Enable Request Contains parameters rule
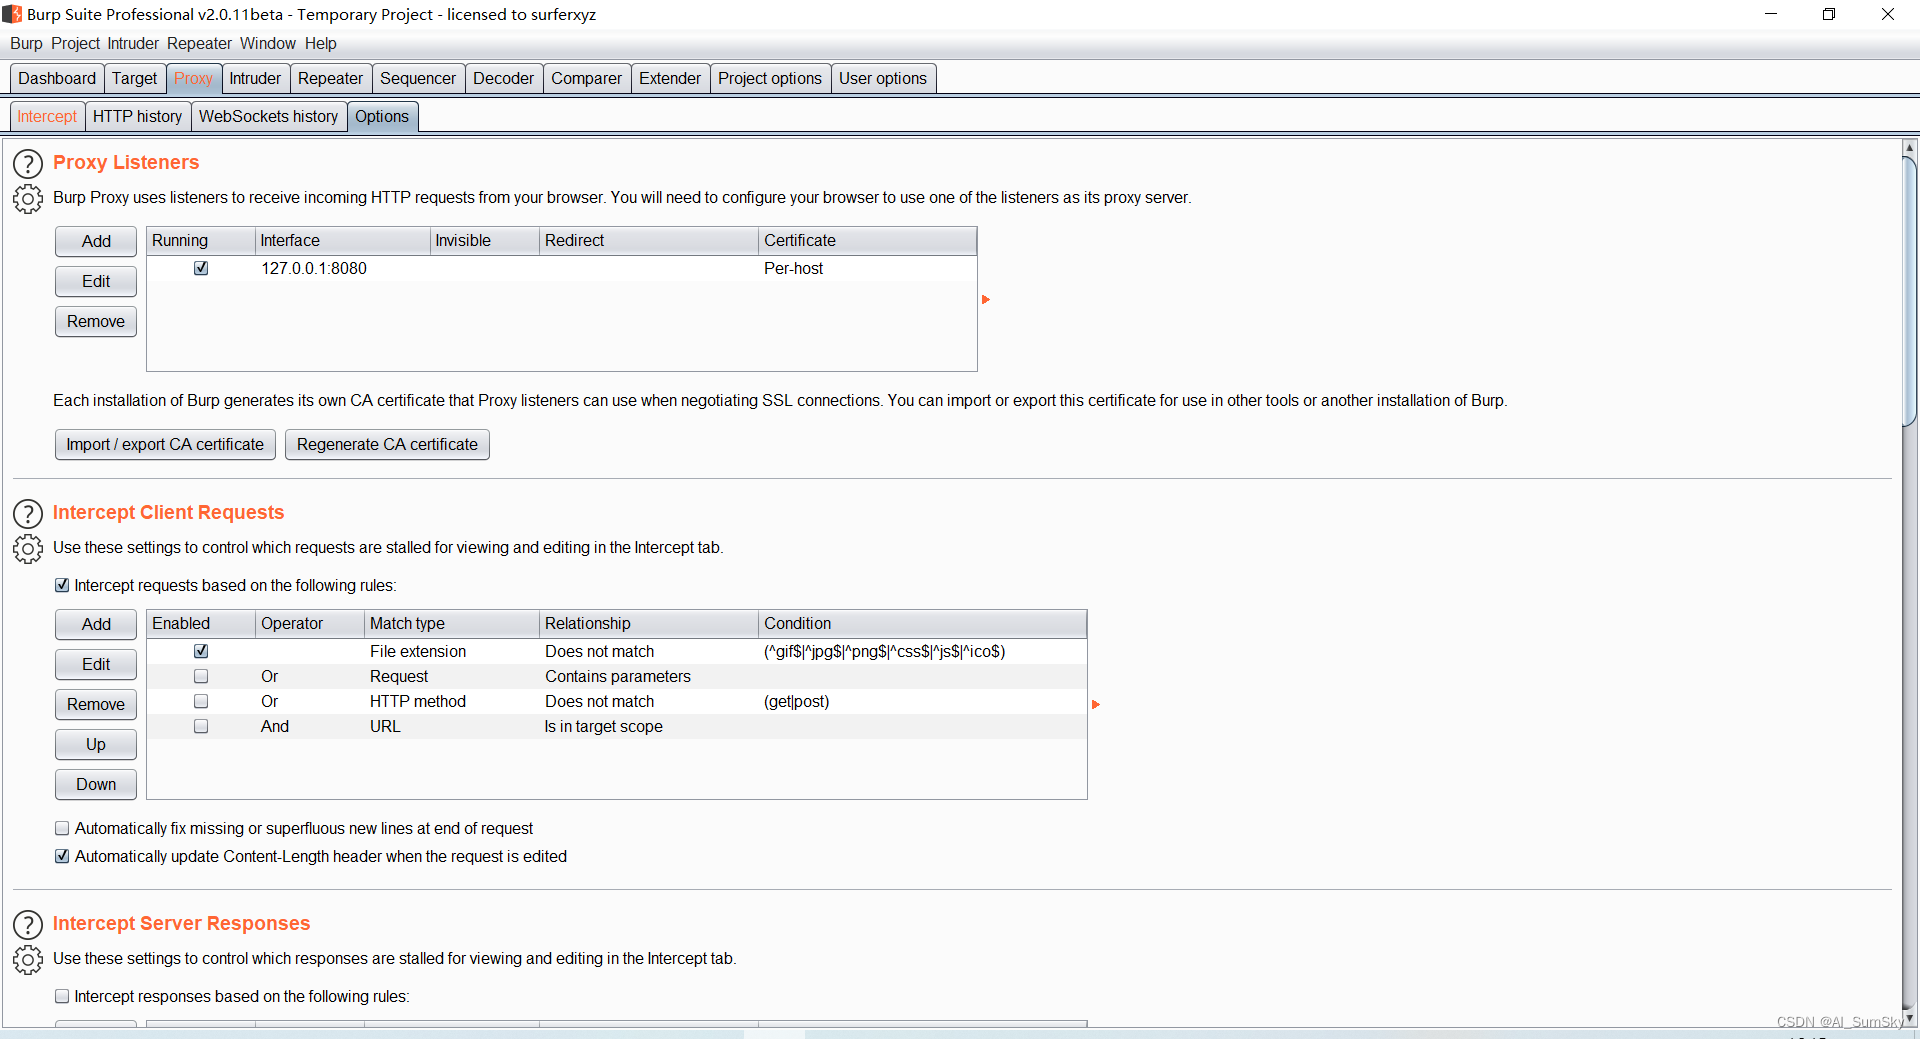The width and height of the screenshot is (1920, 1039). pyautogui.click(x=201, y=676)
